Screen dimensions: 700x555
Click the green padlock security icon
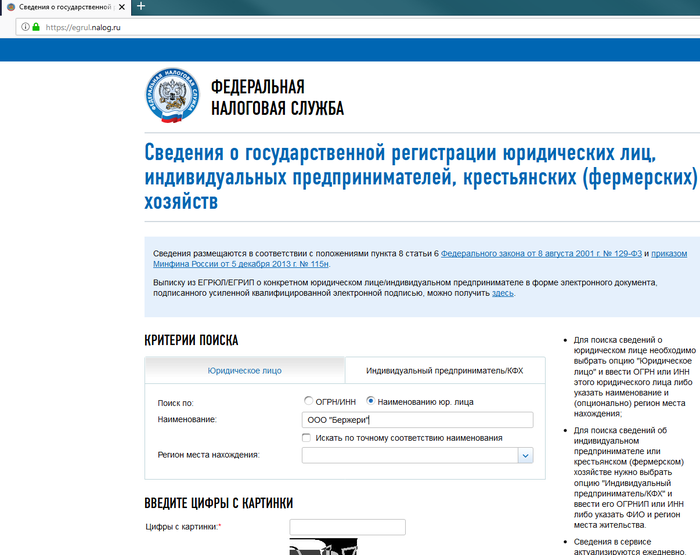(x=36, y=27)
